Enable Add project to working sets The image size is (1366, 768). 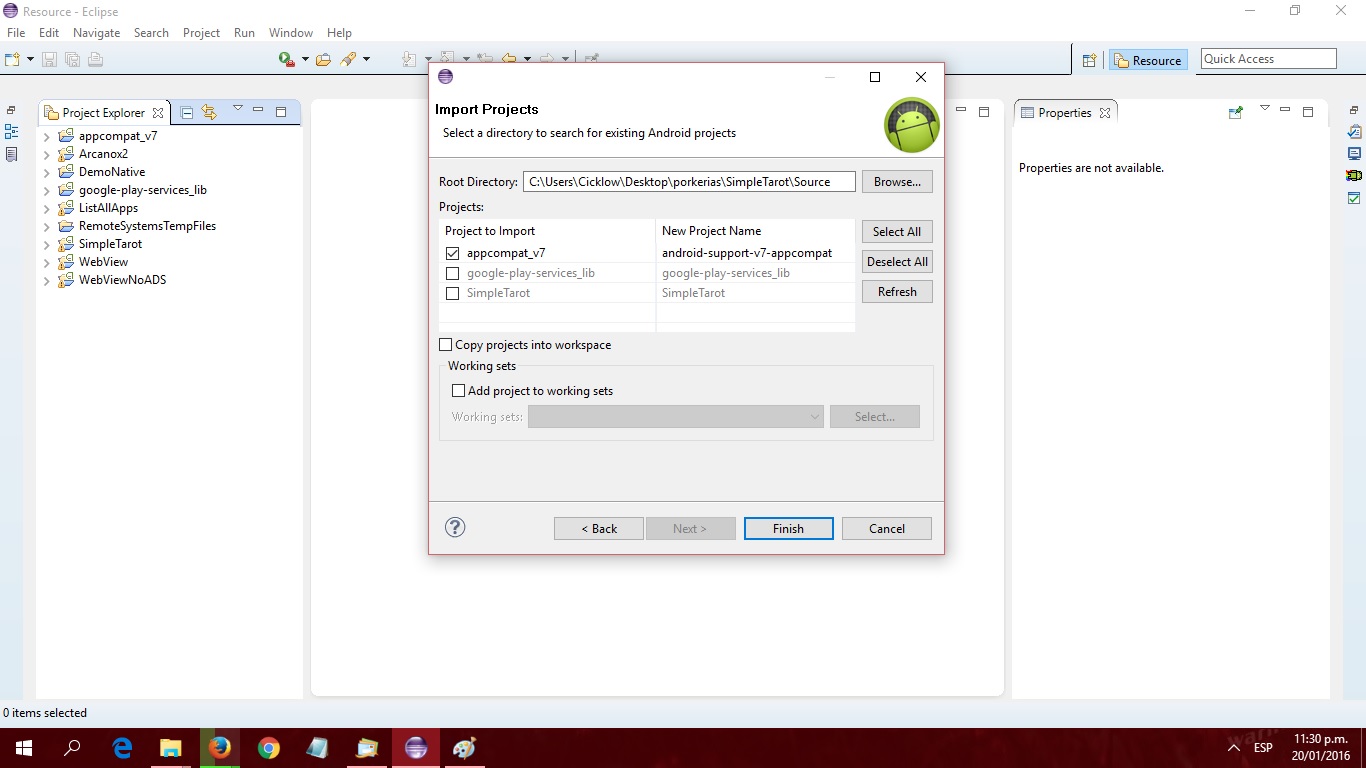point(459,391)
